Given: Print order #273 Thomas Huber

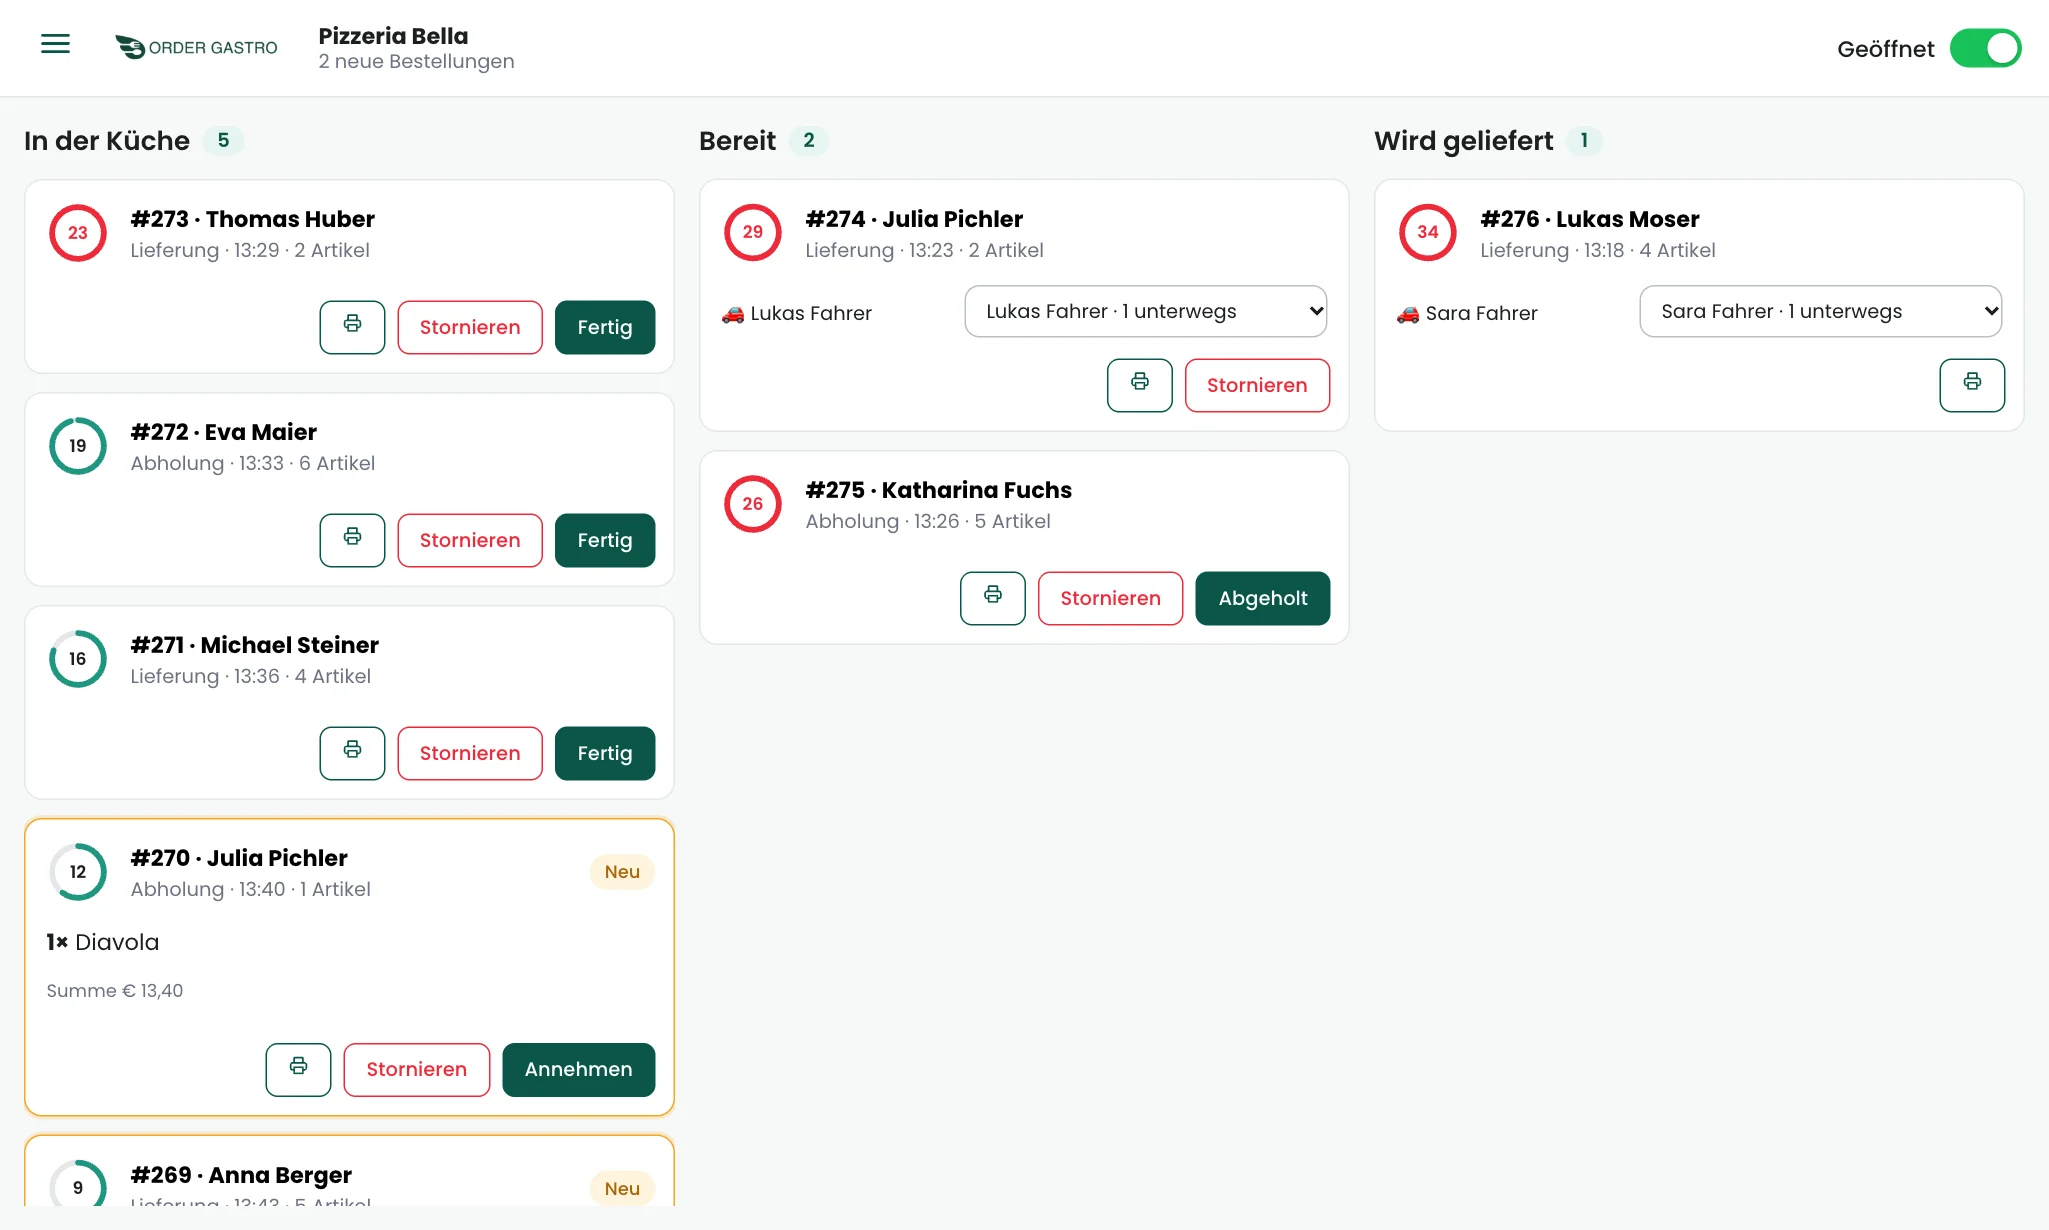Looking at the screenshot, I should (x=352, y=327).
